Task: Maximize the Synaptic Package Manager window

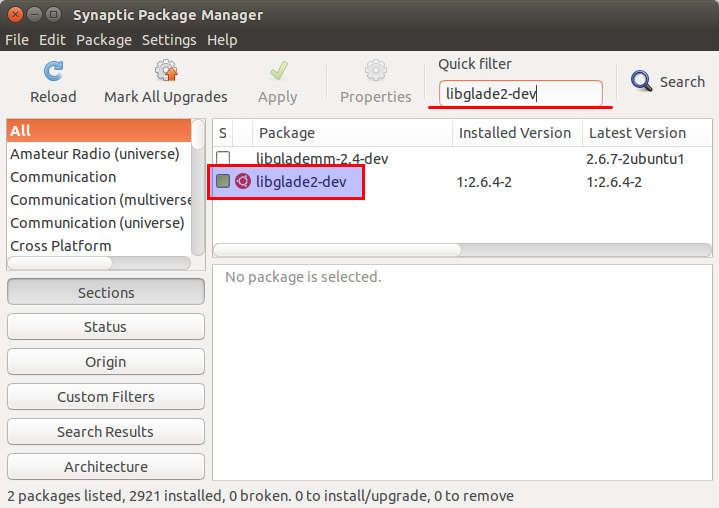Action: click(54, 15)
